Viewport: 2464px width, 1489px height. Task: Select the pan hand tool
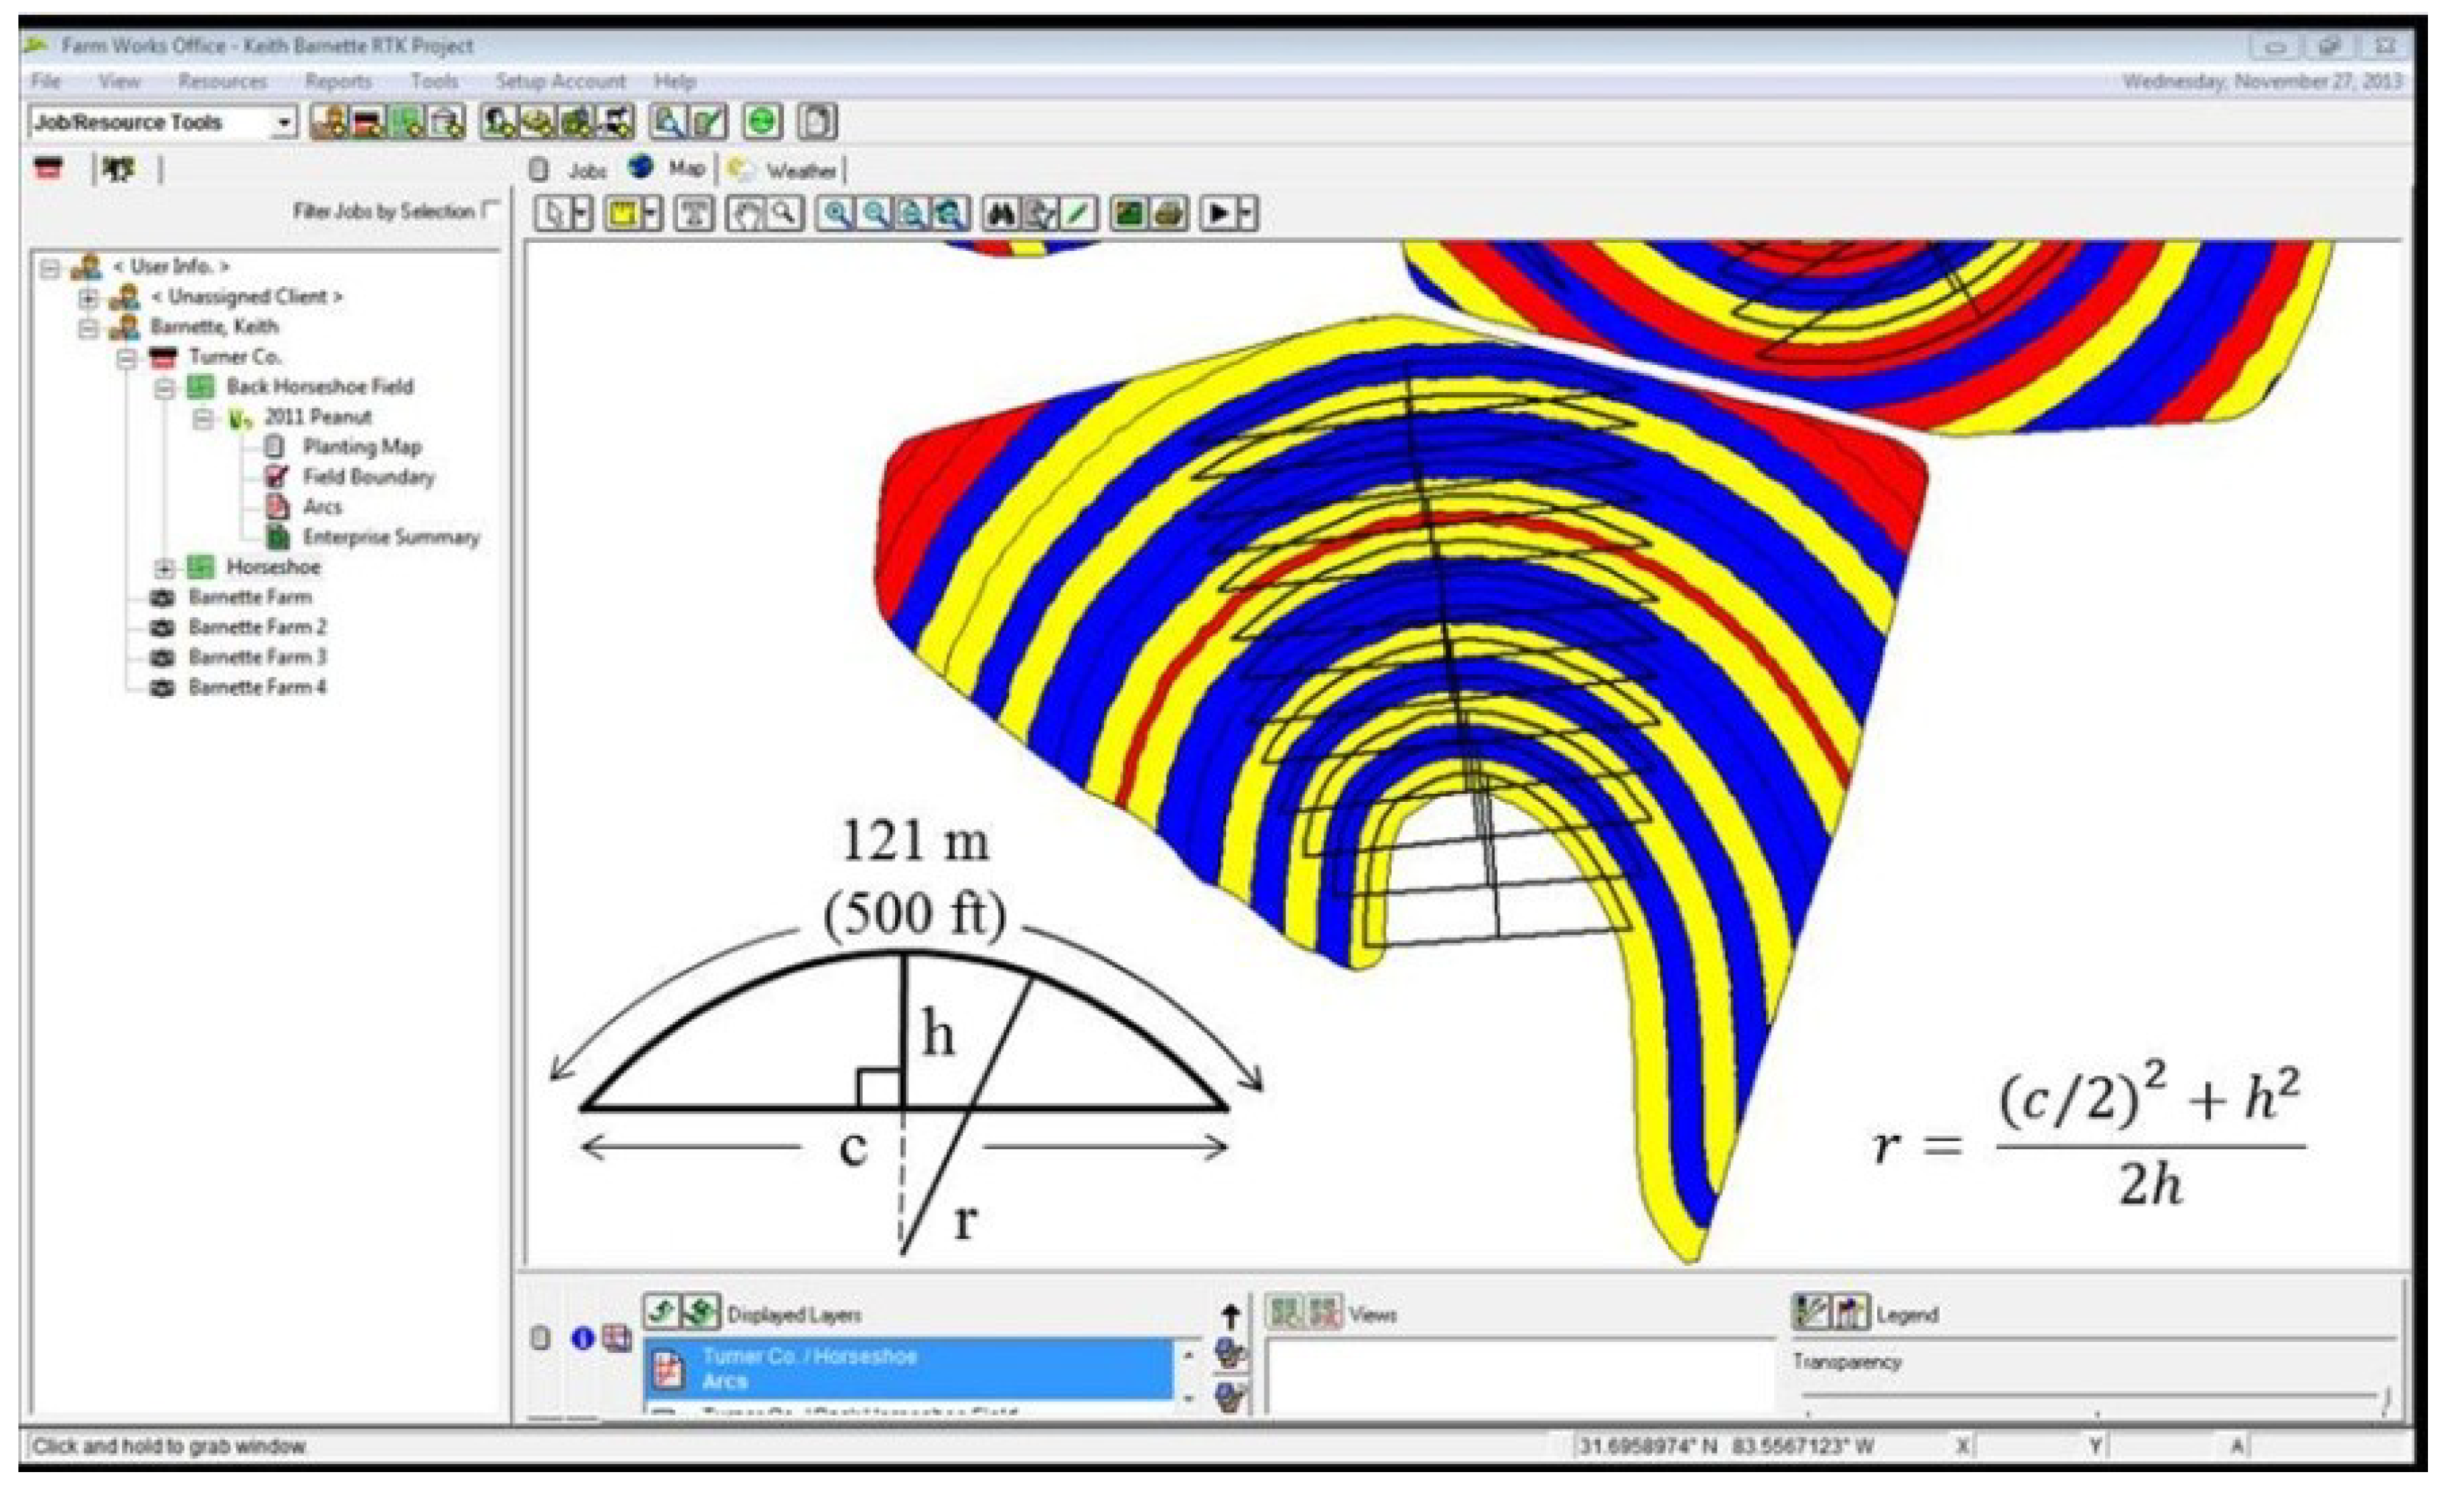point(746,214)
